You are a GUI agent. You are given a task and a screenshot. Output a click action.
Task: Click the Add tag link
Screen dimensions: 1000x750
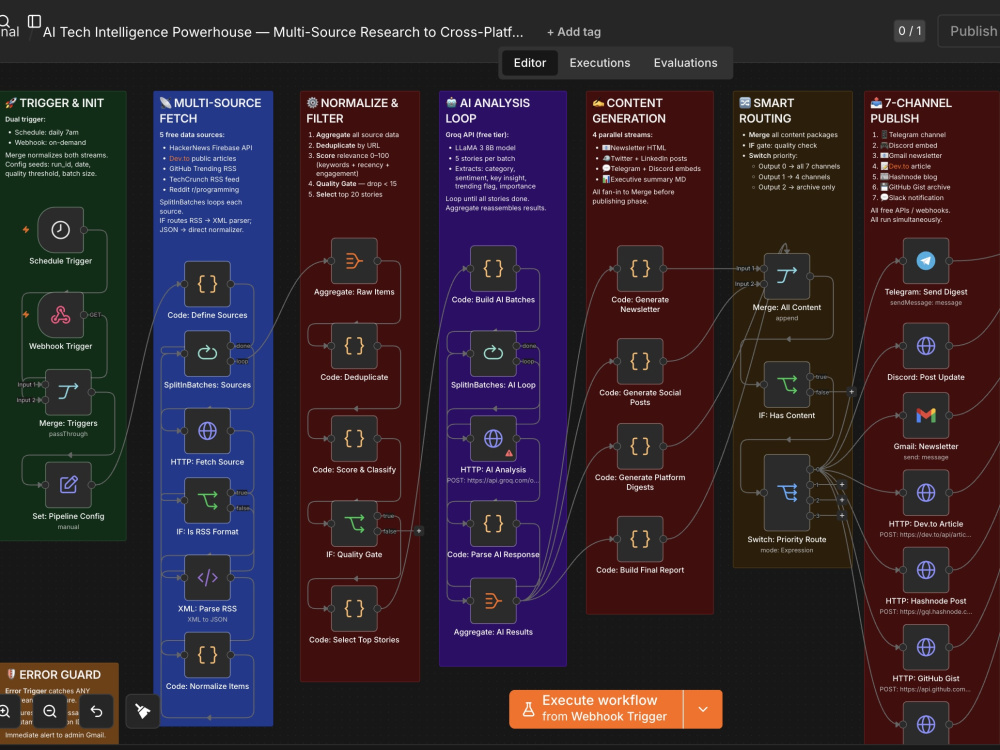click(573, 32)
